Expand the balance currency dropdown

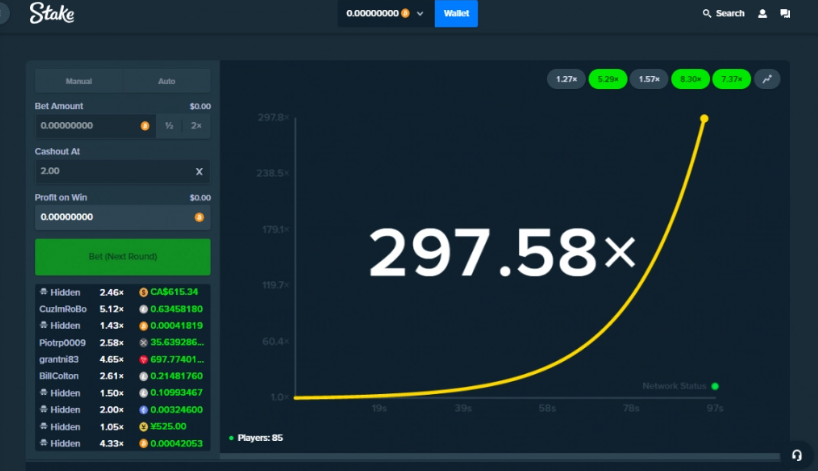[x=420, y=14]
